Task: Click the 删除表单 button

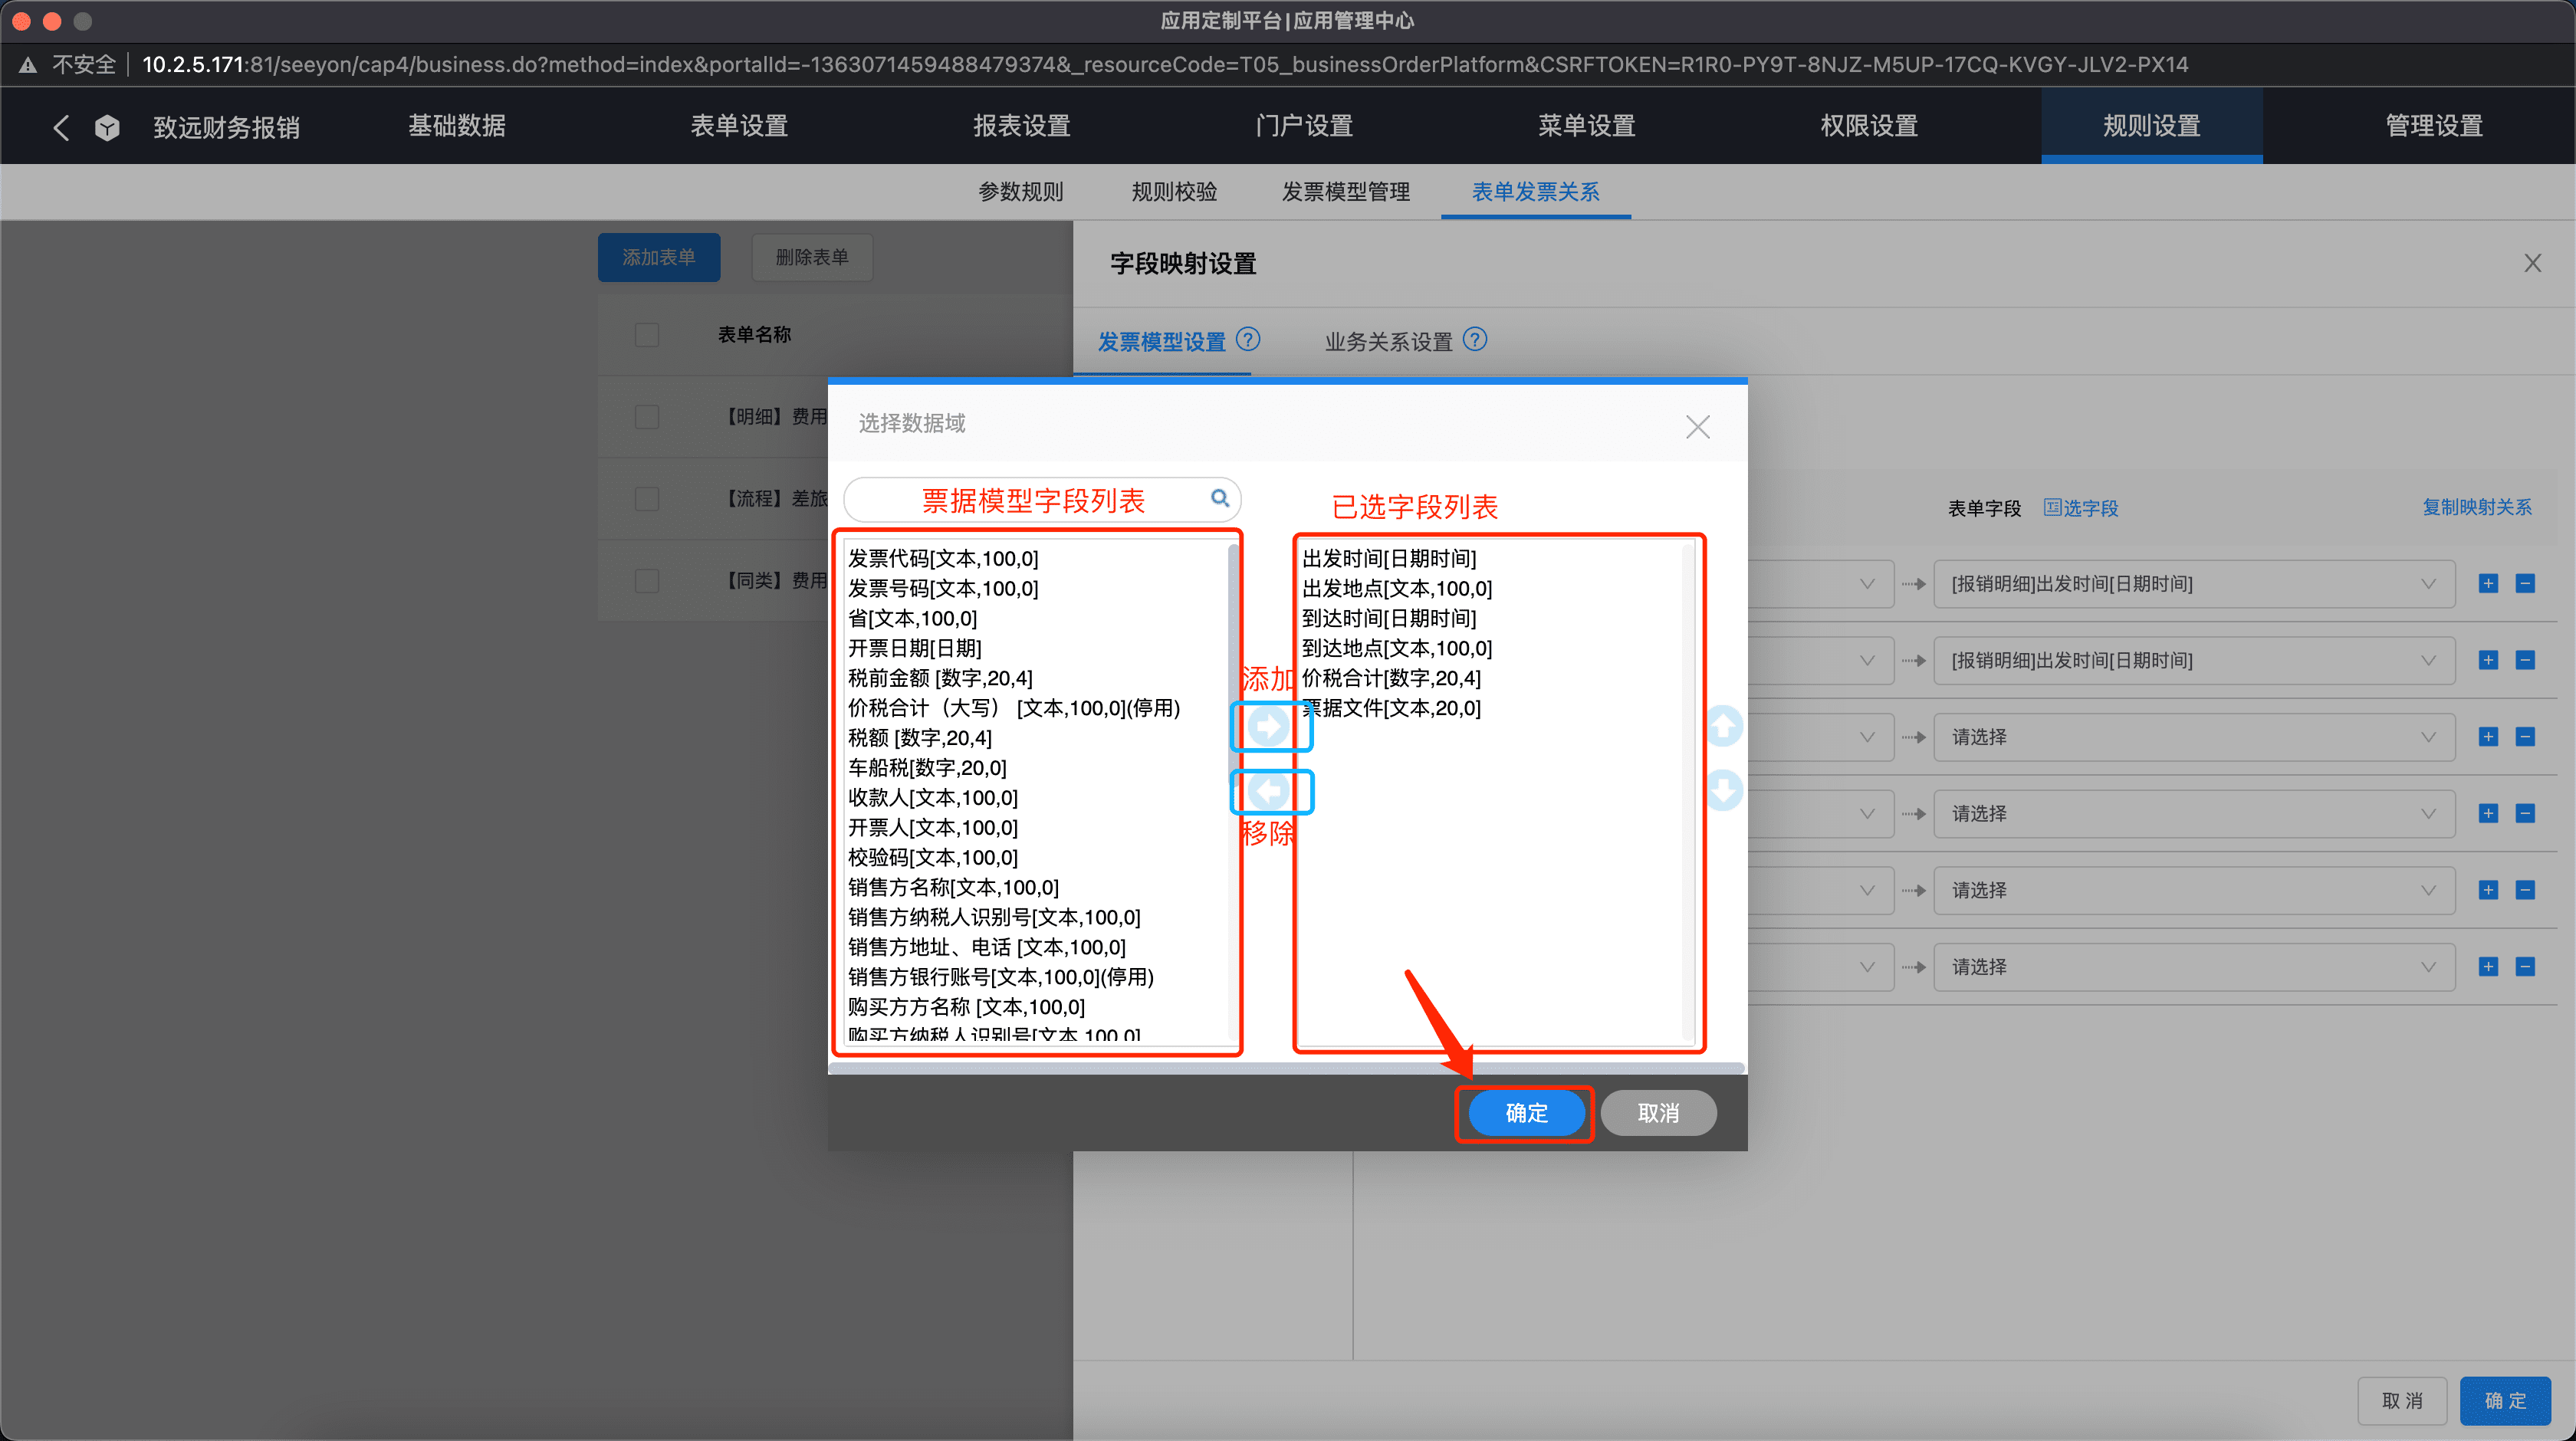Action: point(812,257)
